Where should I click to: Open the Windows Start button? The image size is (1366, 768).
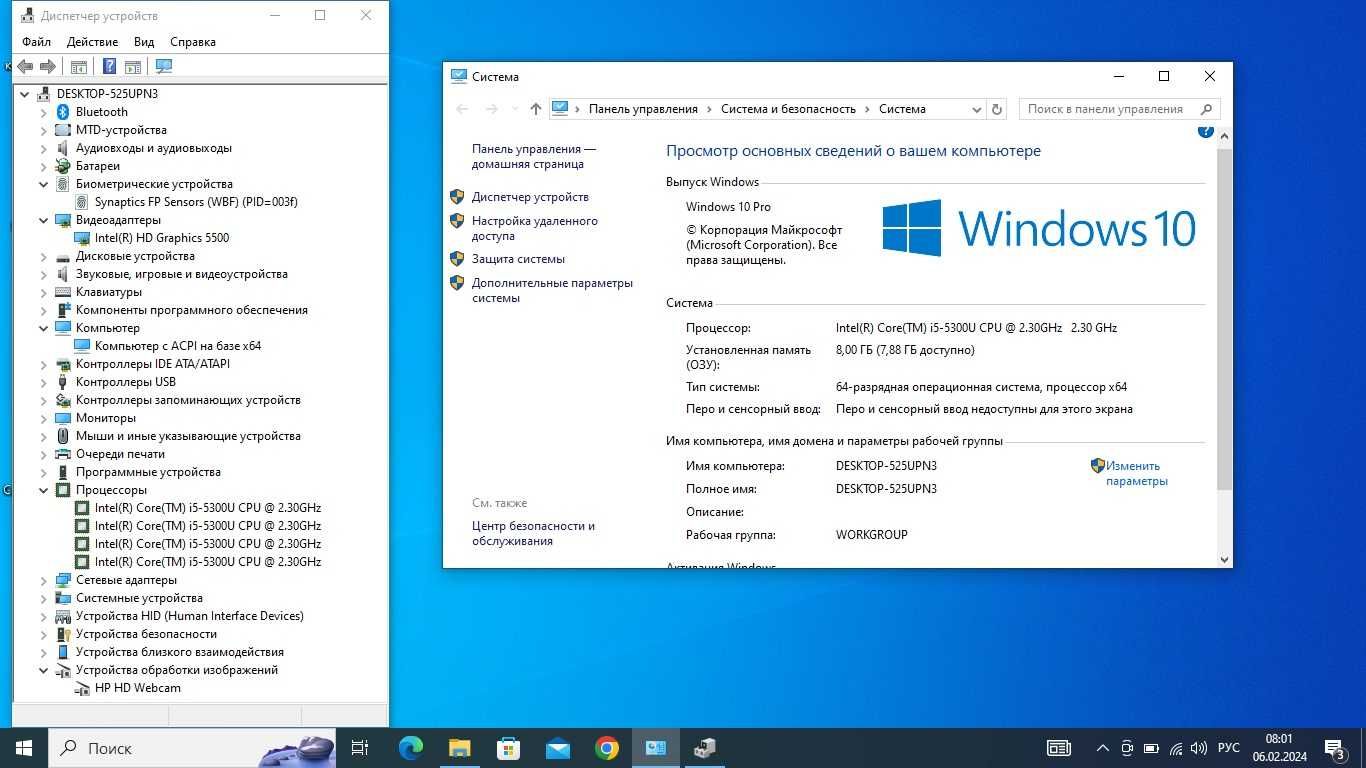[24, 748]
